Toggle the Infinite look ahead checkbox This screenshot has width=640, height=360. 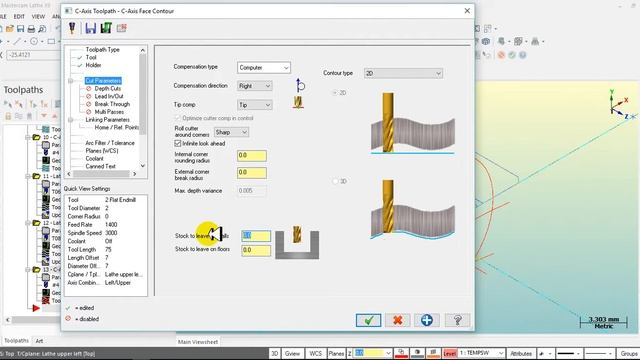click(178, 143)
